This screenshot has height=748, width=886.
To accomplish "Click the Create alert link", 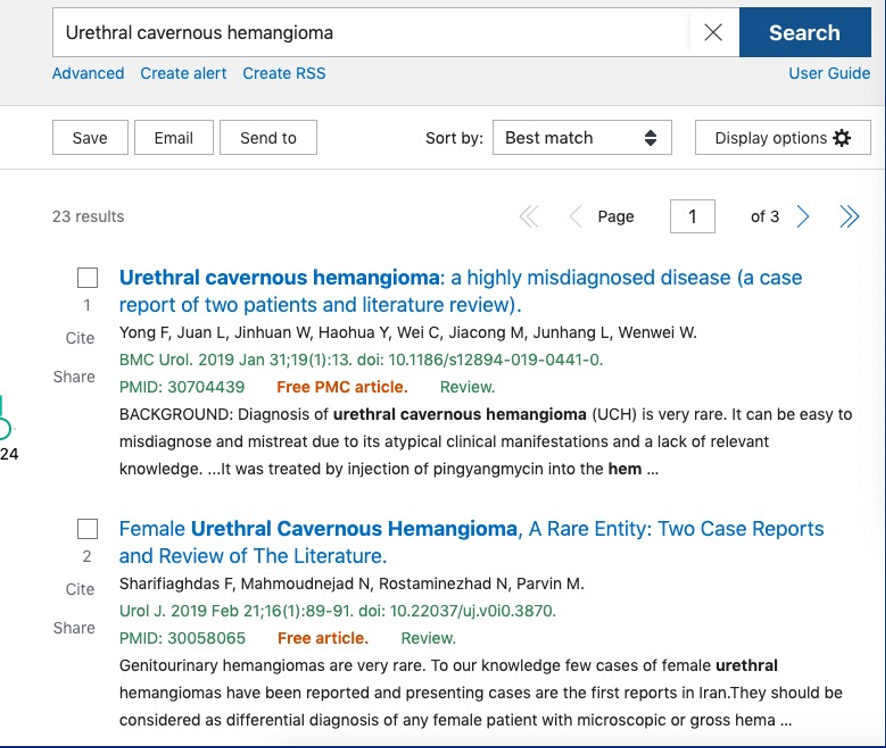I will (x=183, y=73).
